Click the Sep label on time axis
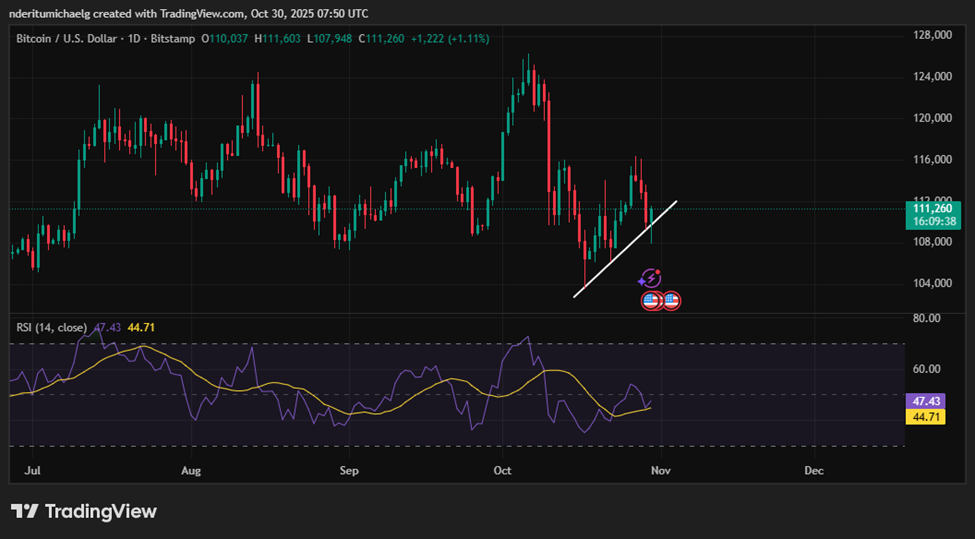This screenshot has height=539, width=975. [x=349, y=471]
